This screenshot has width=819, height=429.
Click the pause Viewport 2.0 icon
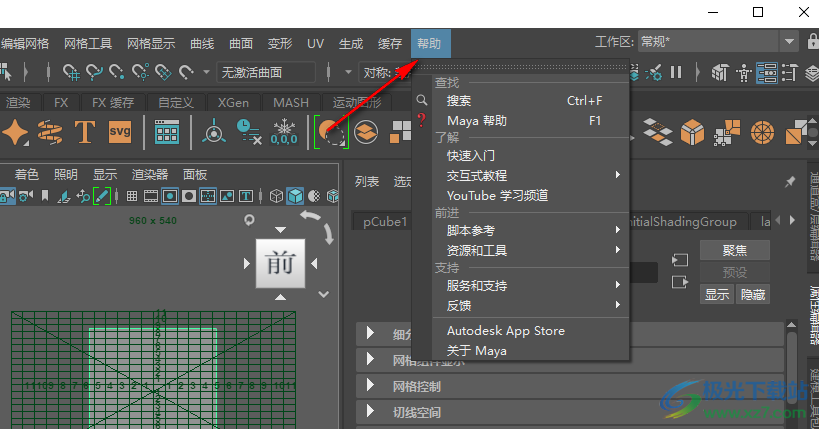coord(676,72)
